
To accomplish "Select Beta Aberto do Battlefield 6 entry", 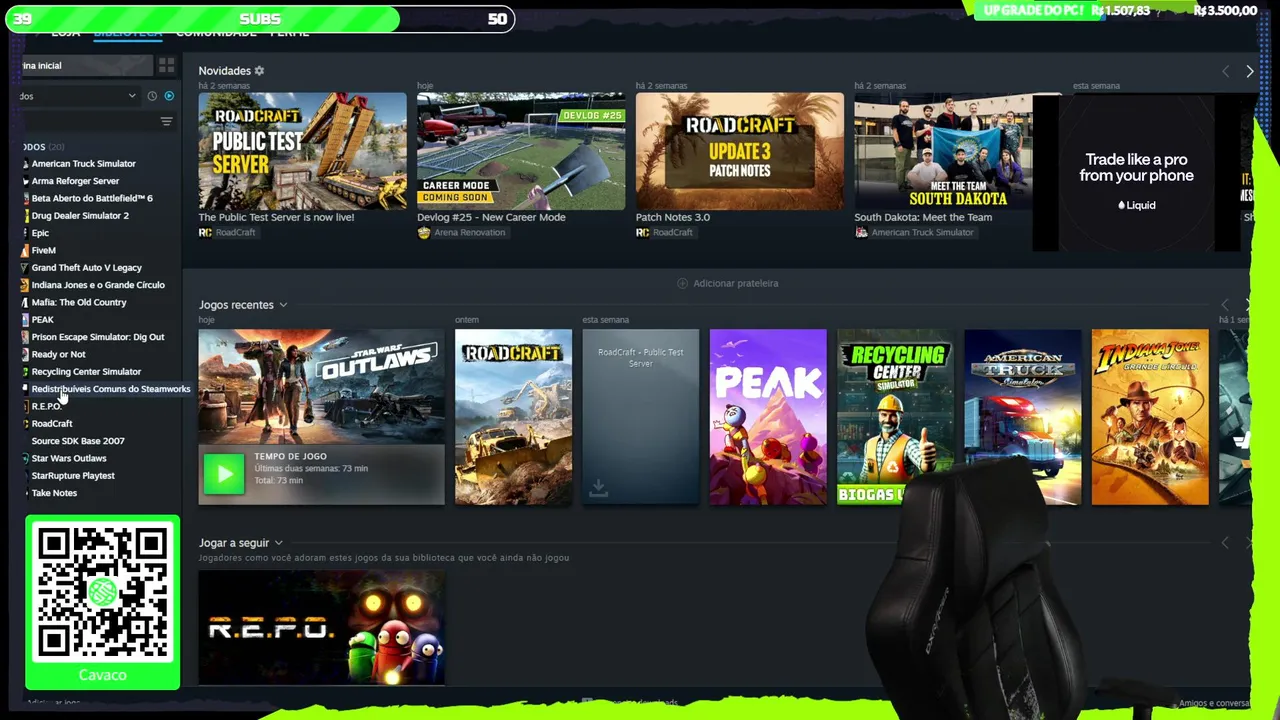I will click(92, 198).
